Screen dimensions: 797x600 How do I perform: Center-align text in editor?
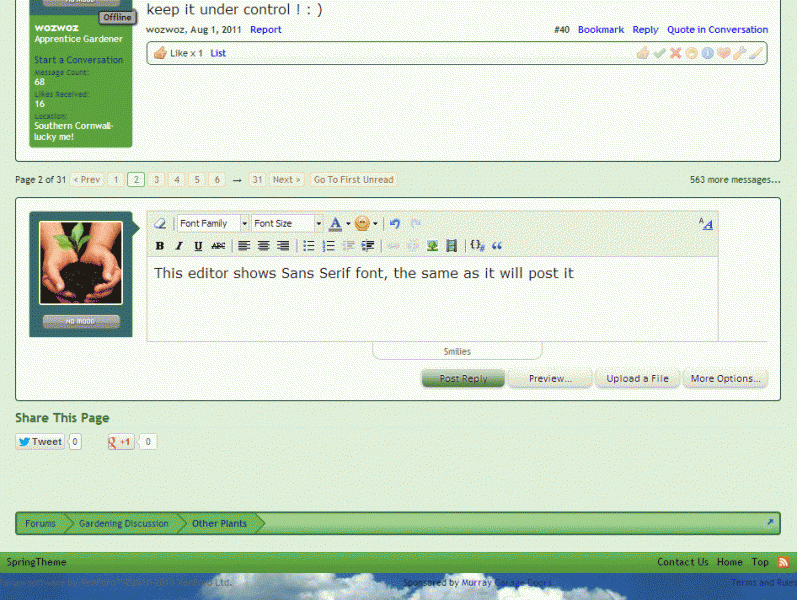coord(263,246)
